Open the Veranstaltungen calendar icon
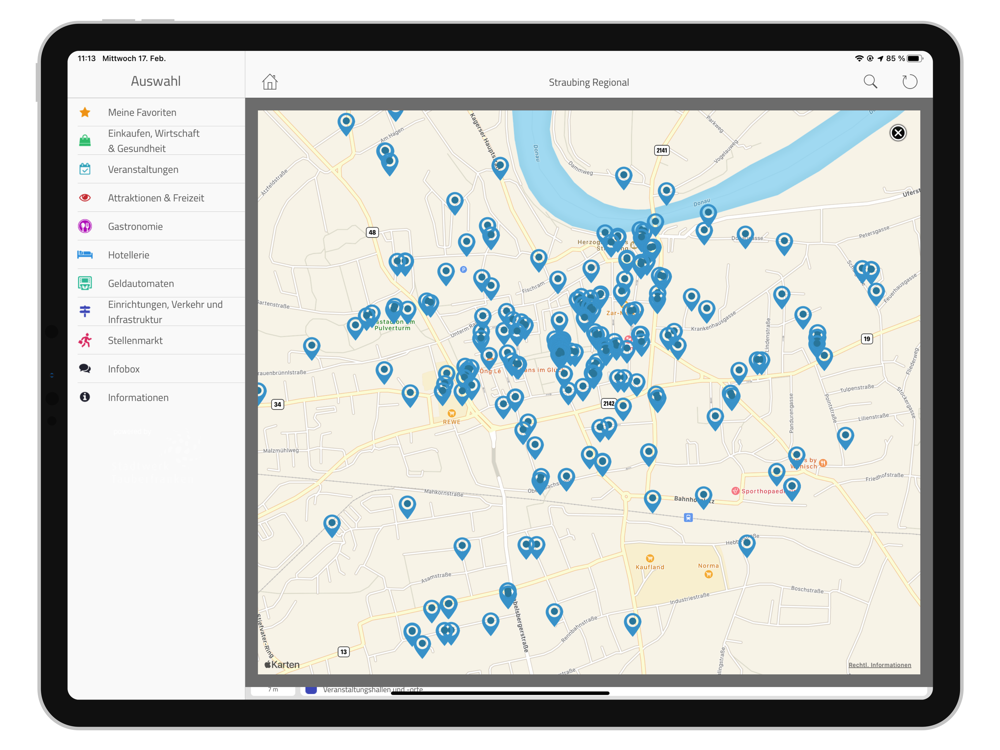 [85, 169]
